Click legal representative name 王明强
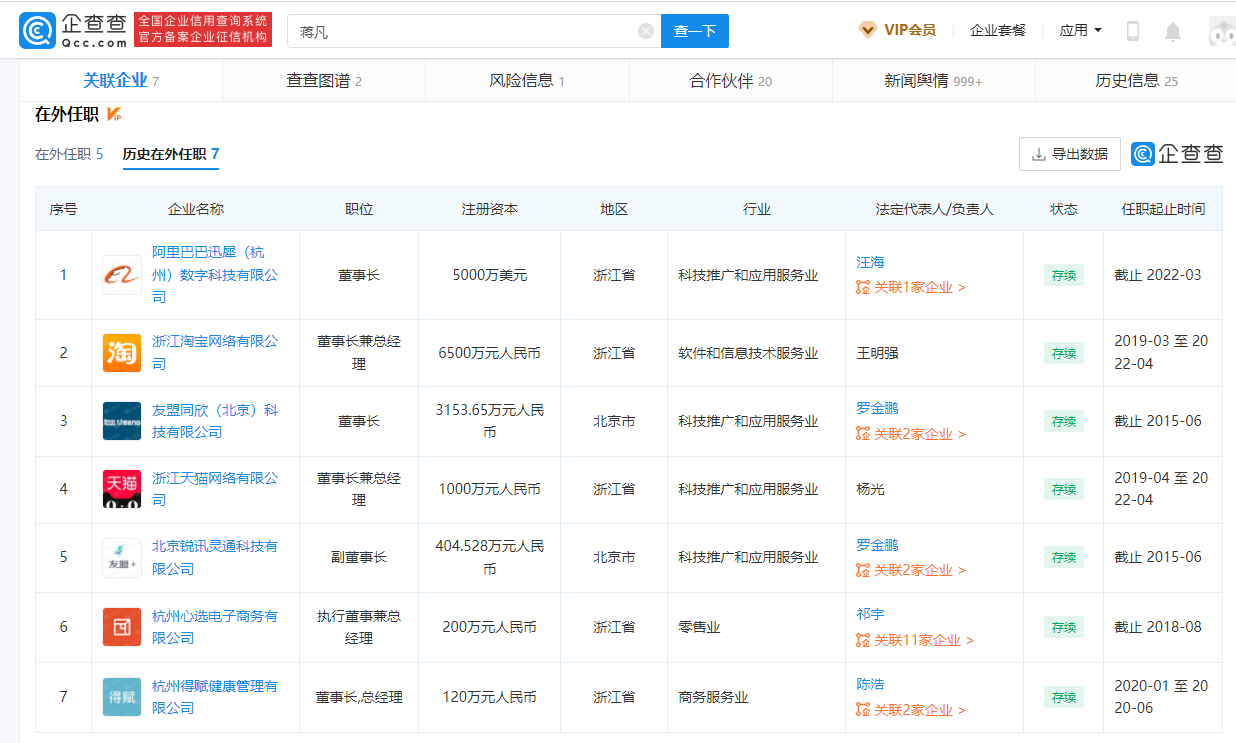The image size is (1236, 743). pos(877,353)
